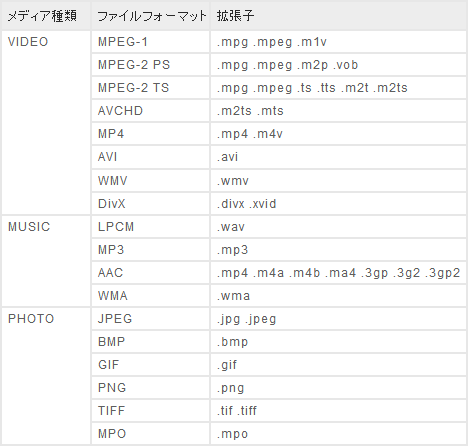This screenshot has height=446, width=468.
Task: Click the 拡張子 column header
Action: coord(338,16)
